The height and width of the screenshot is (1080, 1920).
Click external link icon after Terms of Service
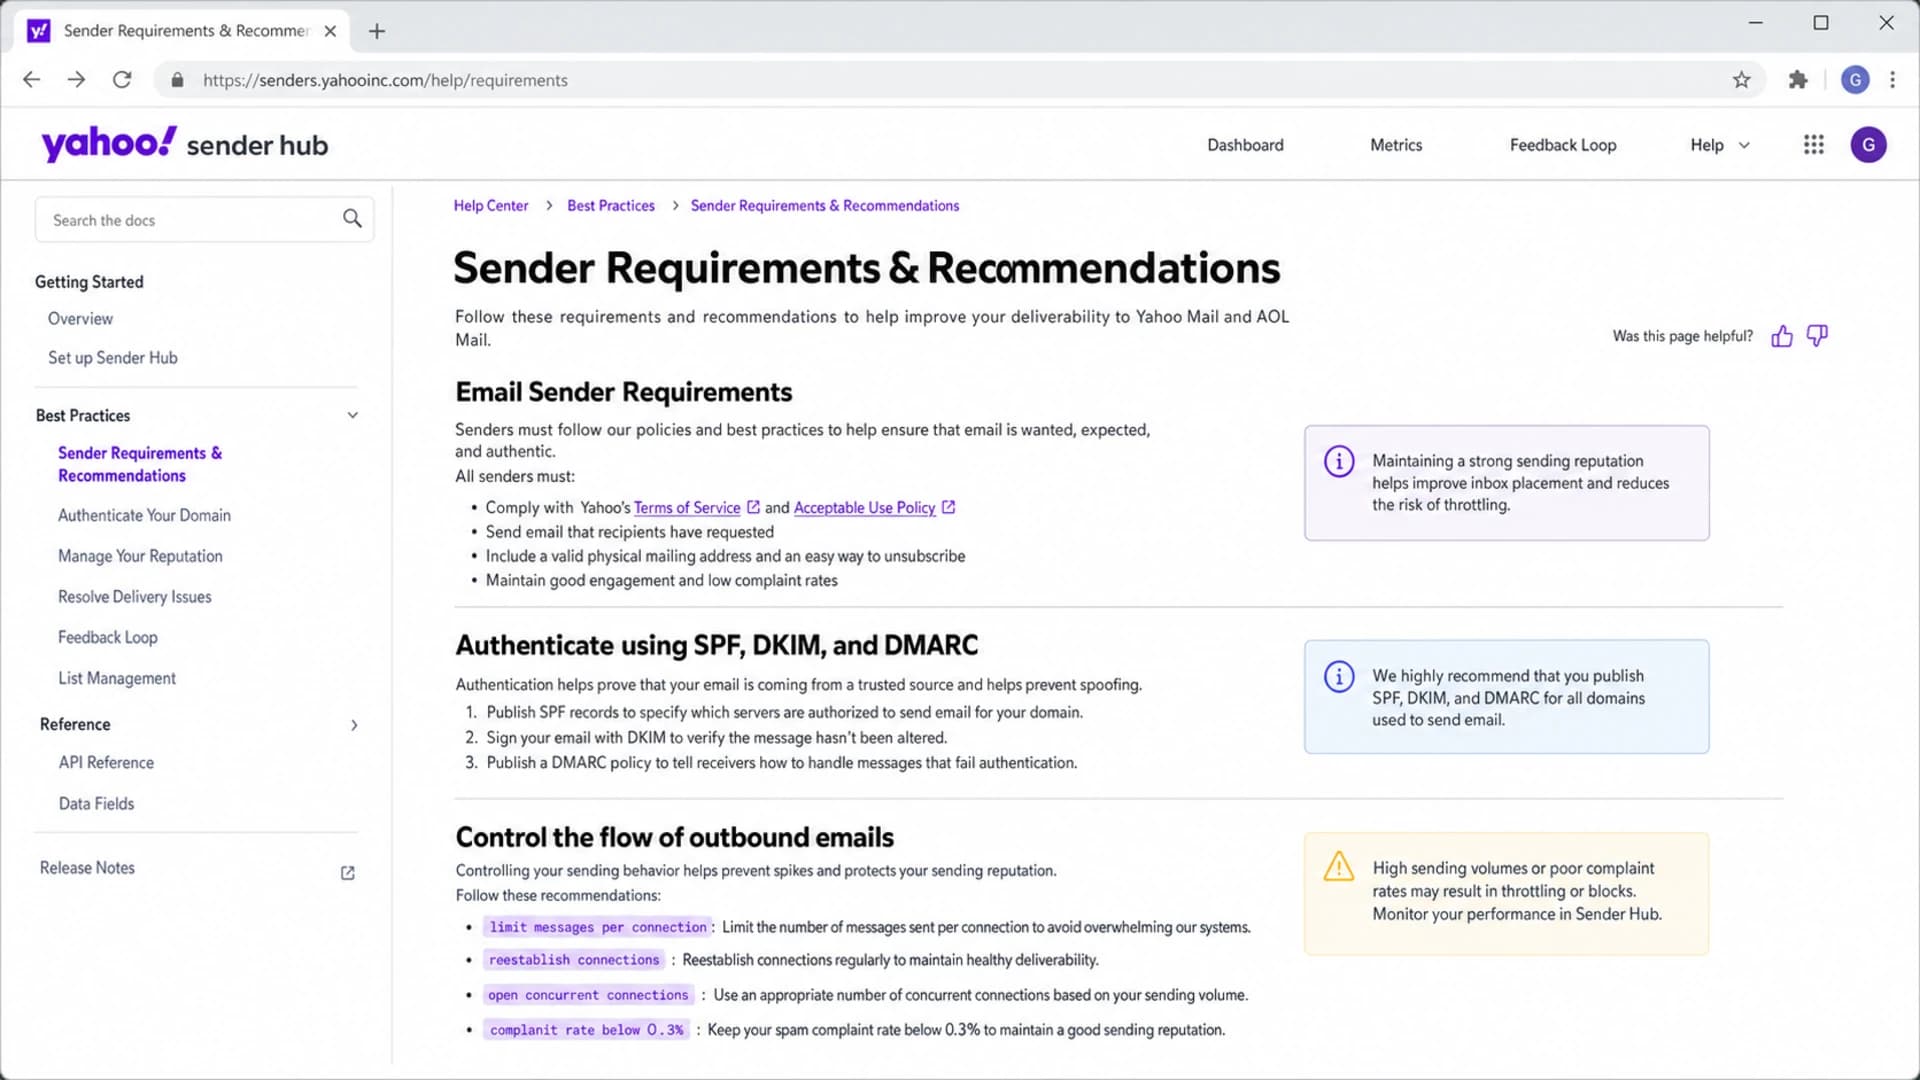pyautogui.click(x=753, y=507)
